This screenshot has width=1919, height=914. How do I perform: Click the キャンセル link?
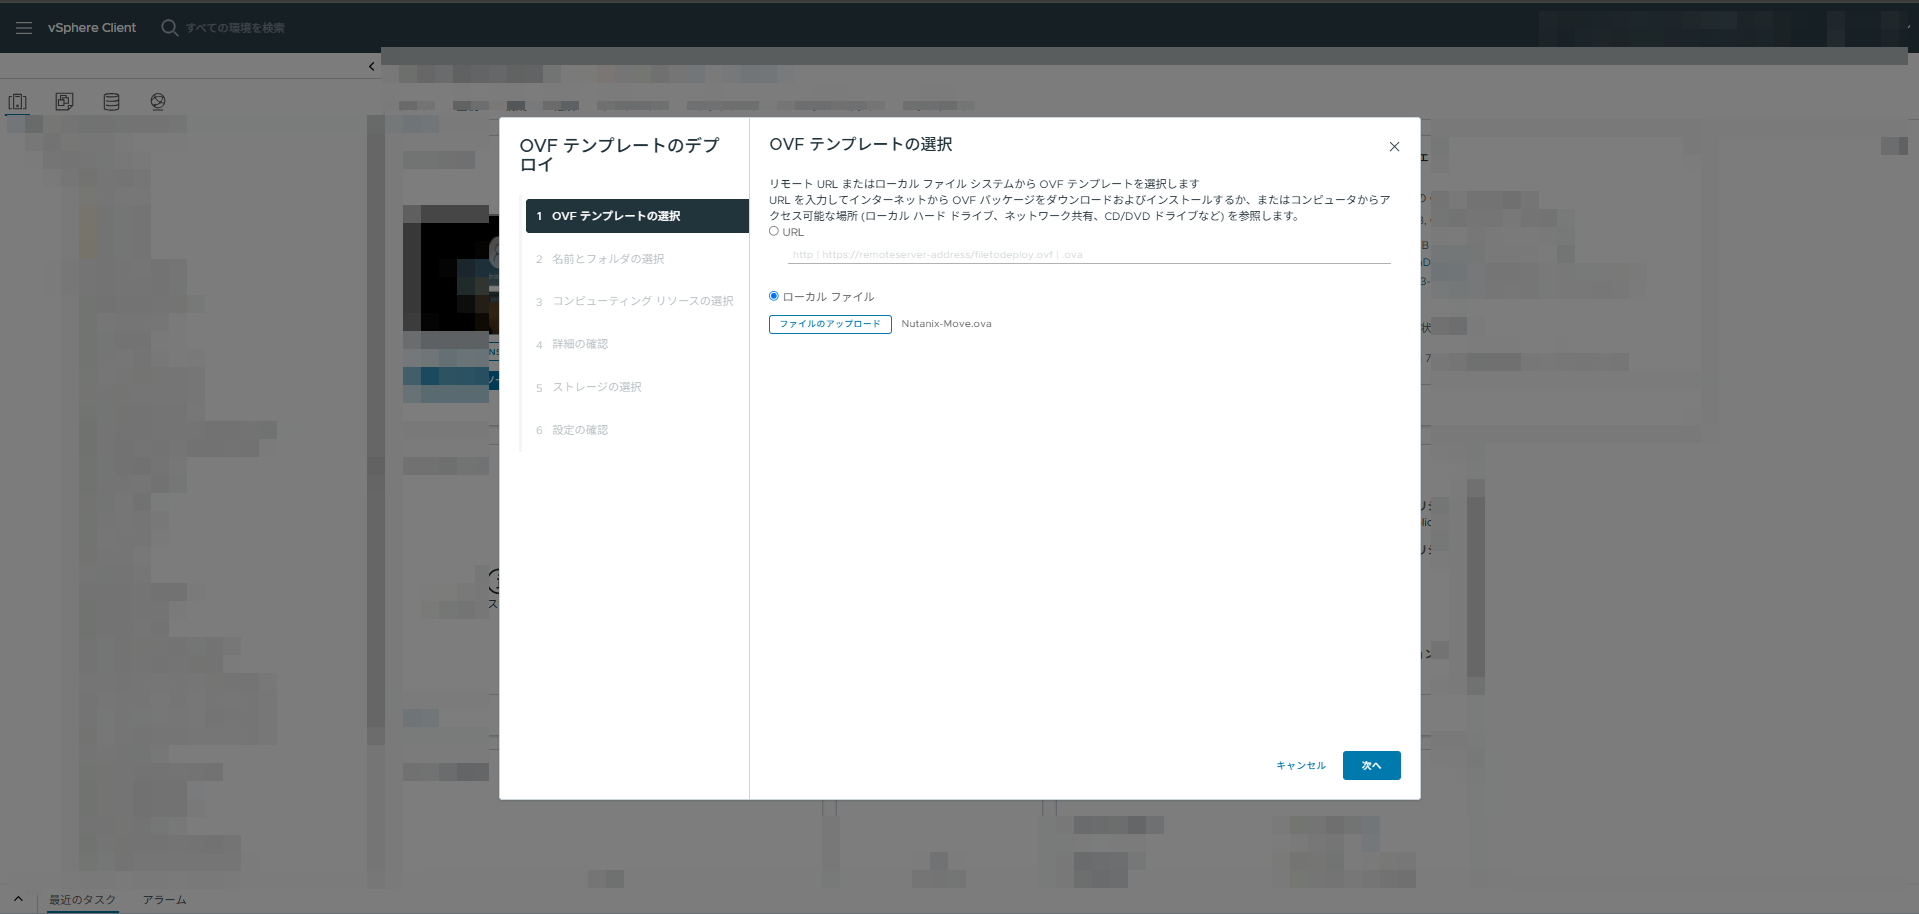pyautogui.click(x=1301, y=766)
